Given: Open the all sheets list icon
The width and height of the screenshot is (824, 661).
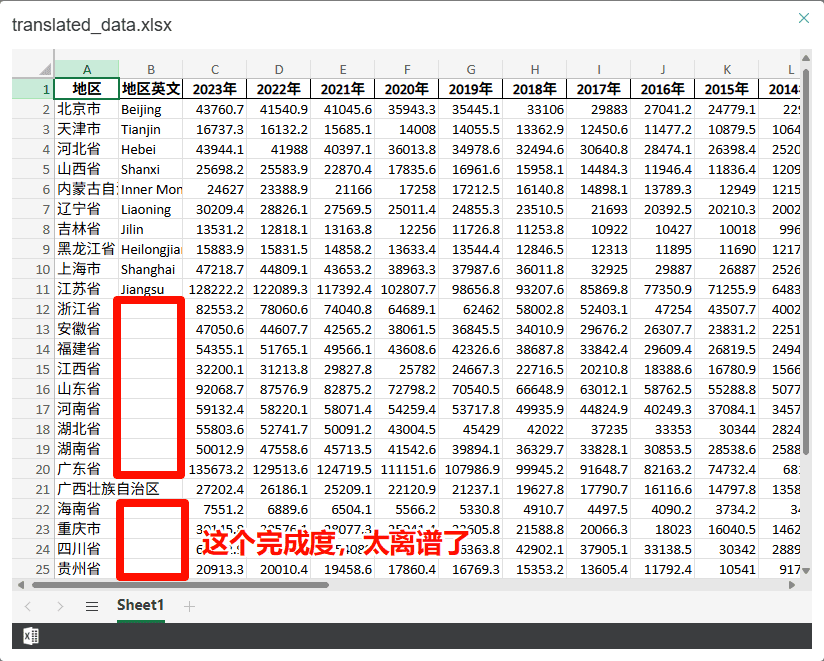Looking at the screenshot, I should point(92,607).
